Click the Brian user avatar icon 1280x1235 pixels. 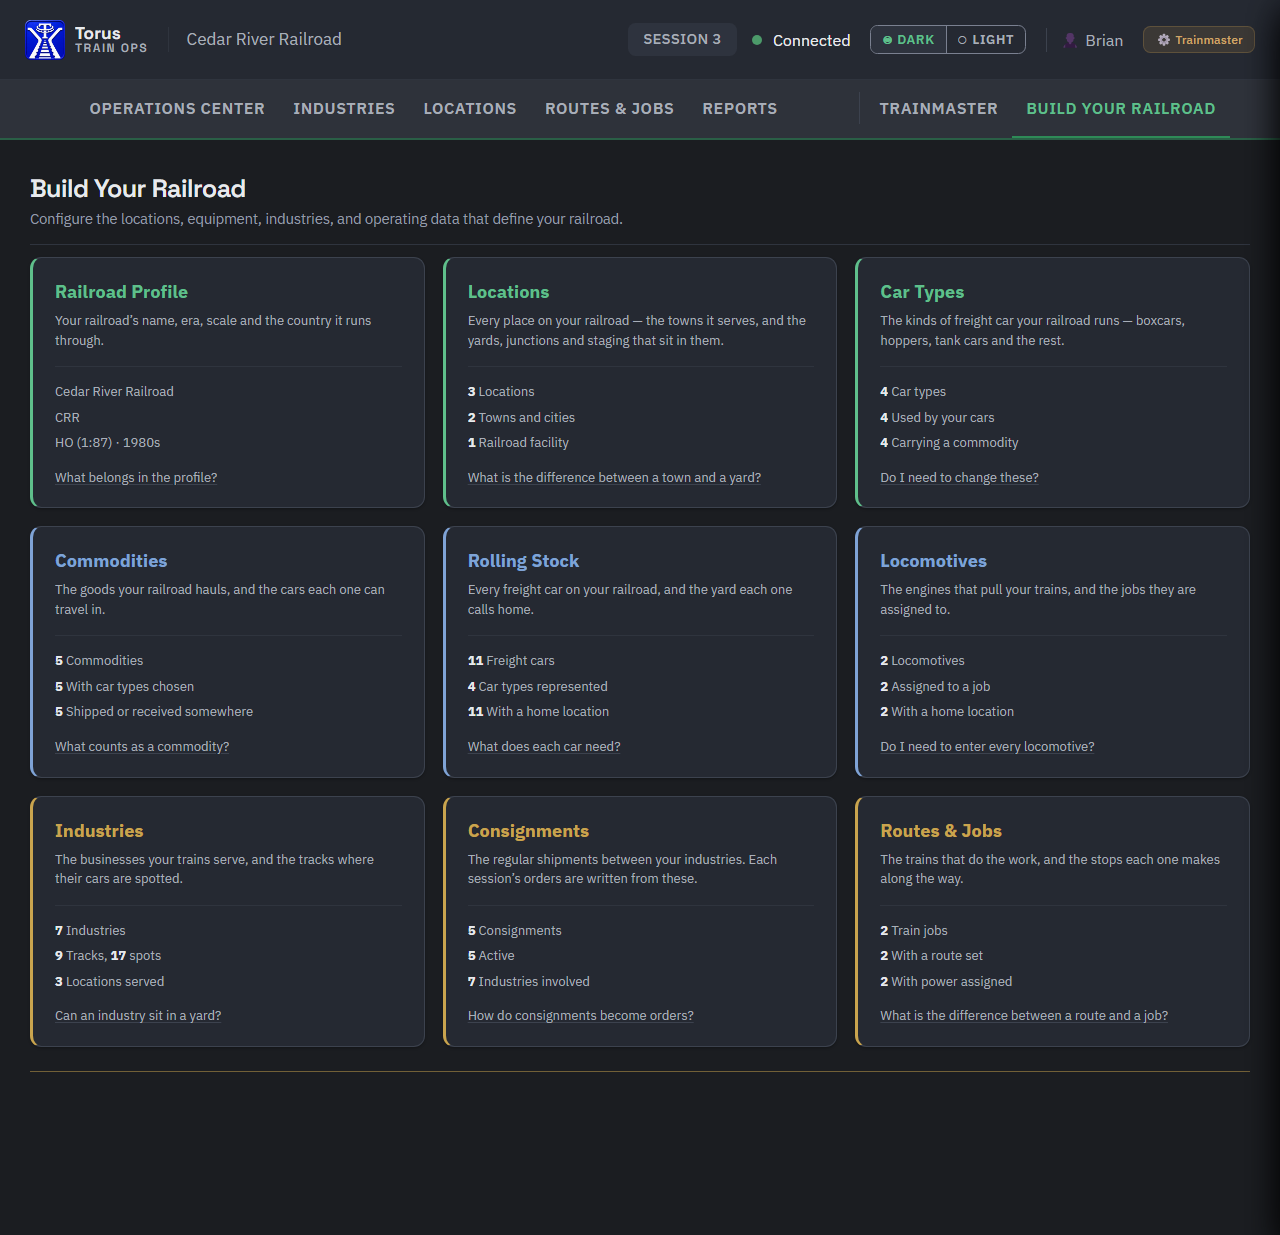tap(1070, 40)
